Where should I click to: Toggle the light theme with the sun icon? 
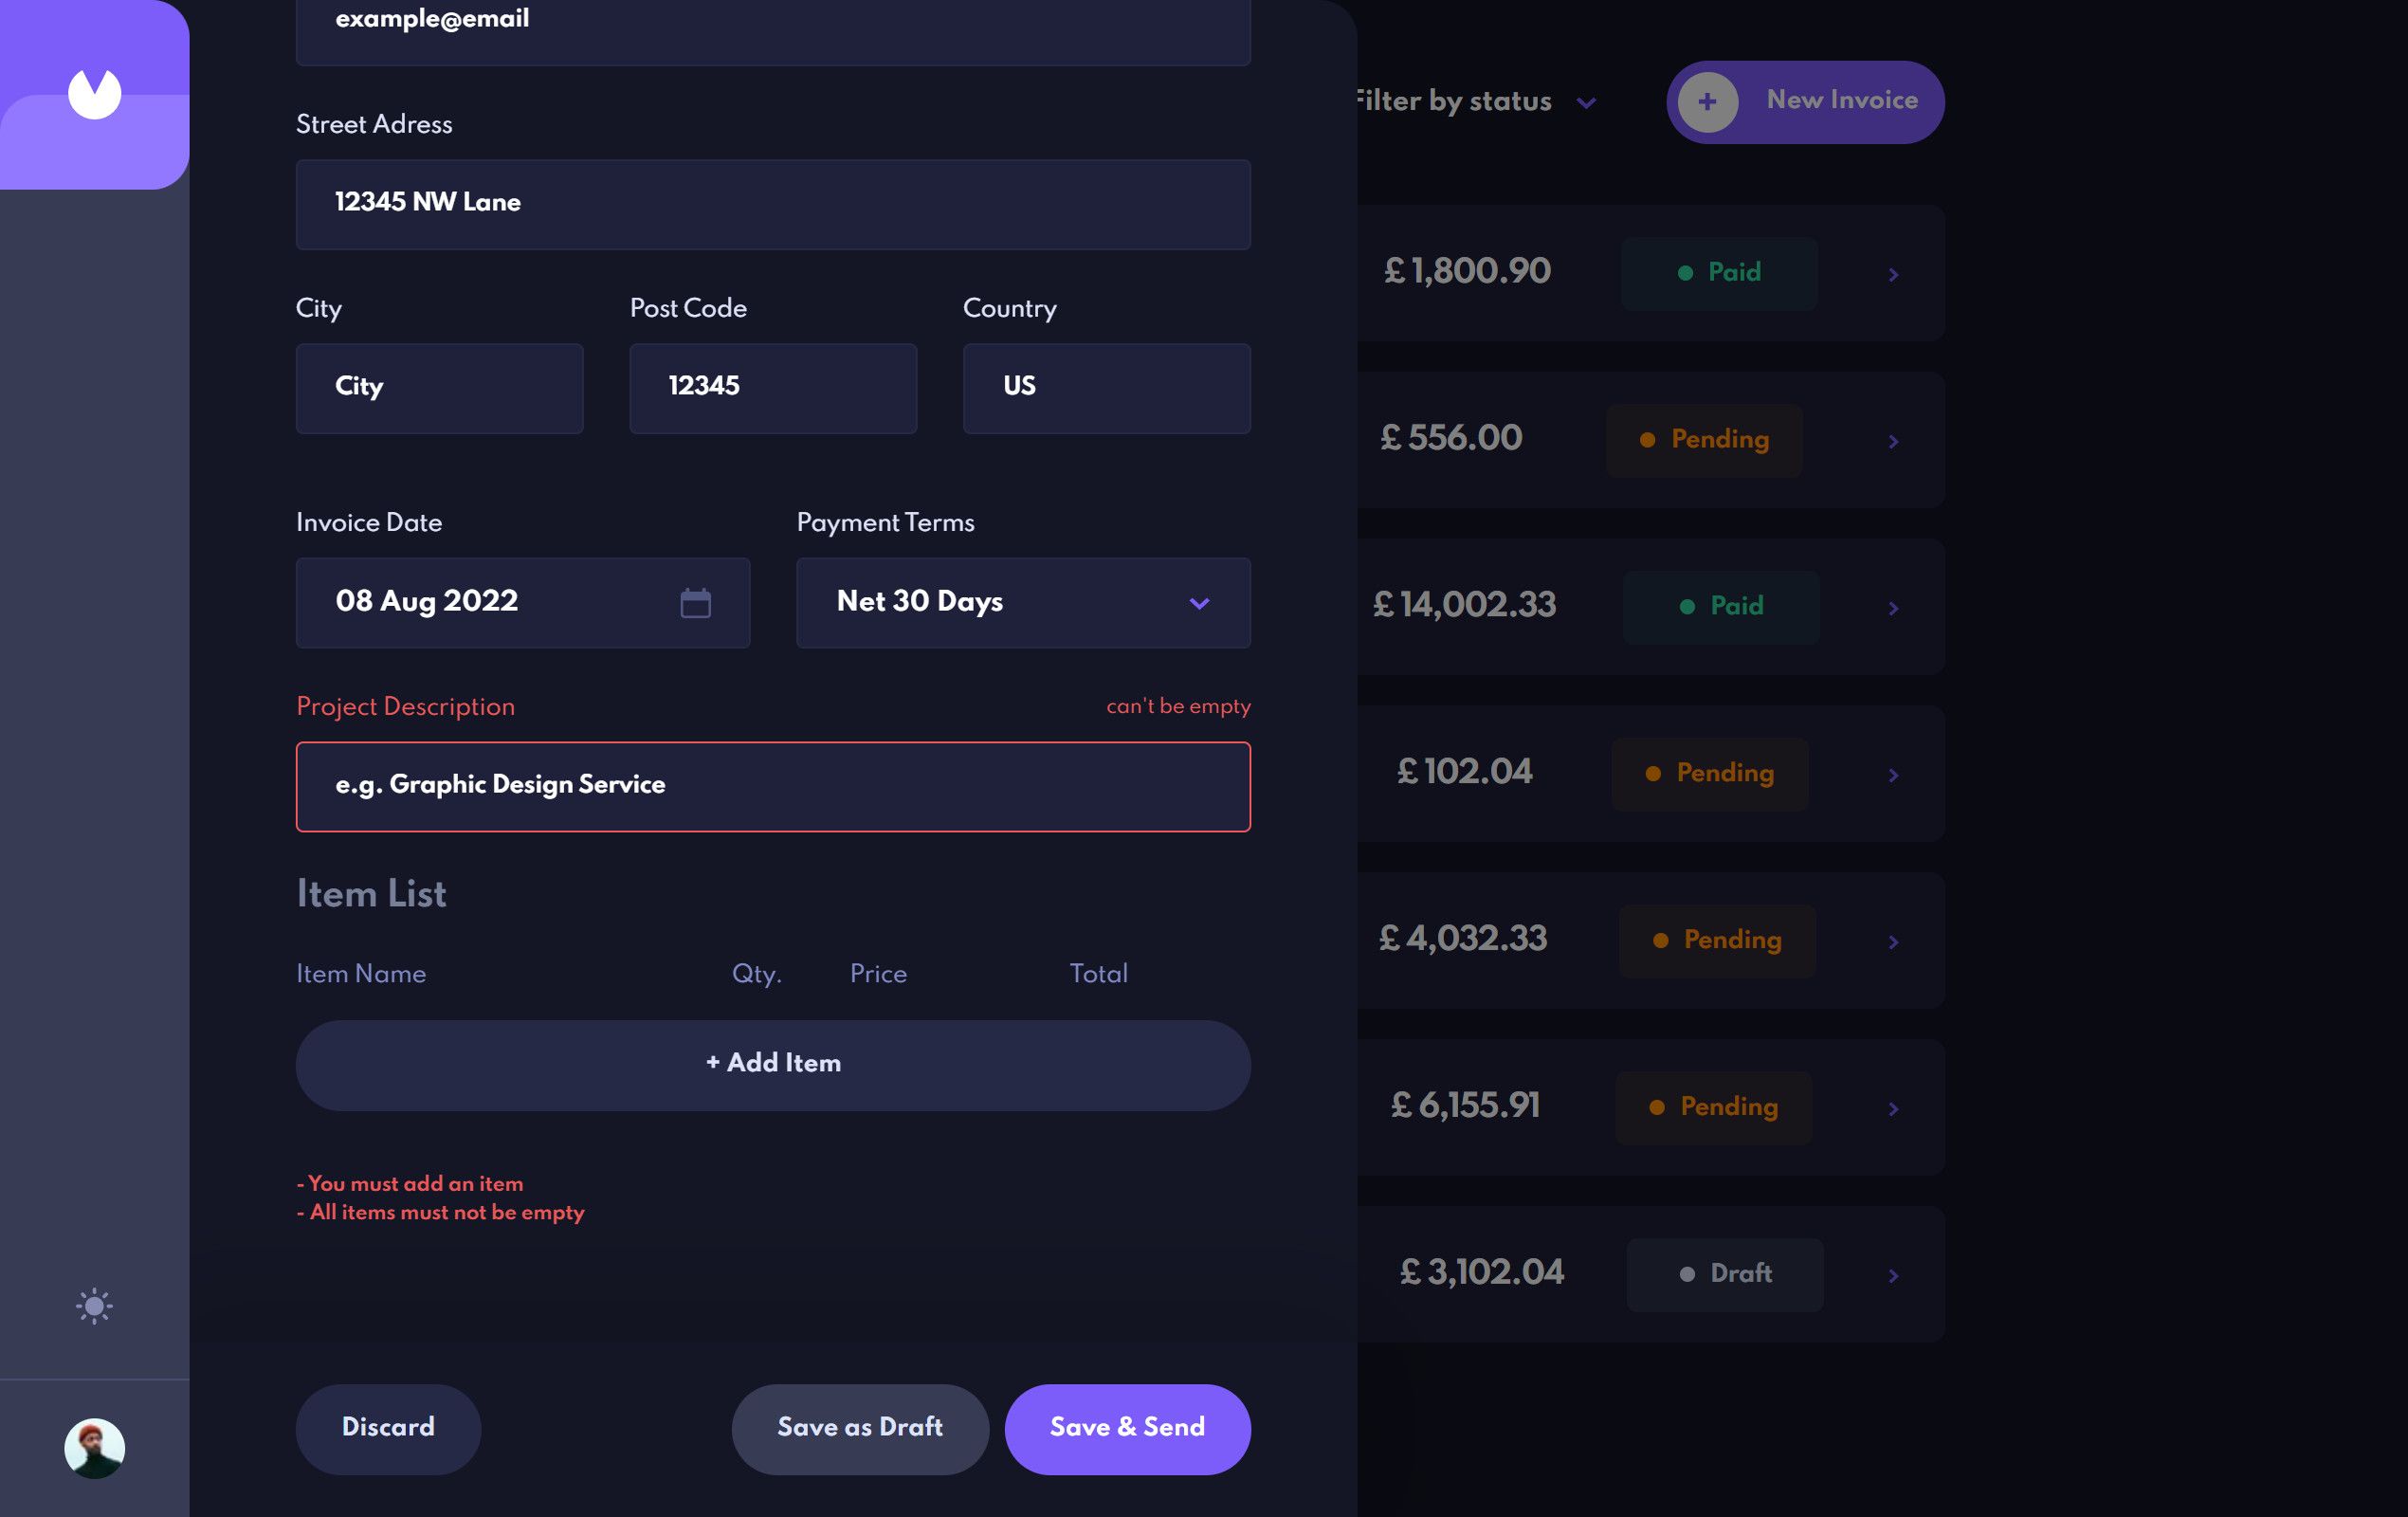[x=93, y=1305]
